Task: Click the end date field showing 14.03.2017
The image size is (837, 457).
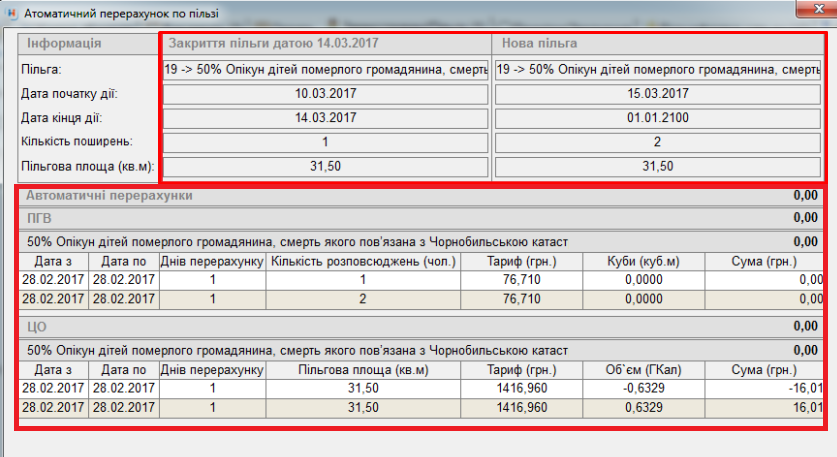Action: [x=326, y=118]
